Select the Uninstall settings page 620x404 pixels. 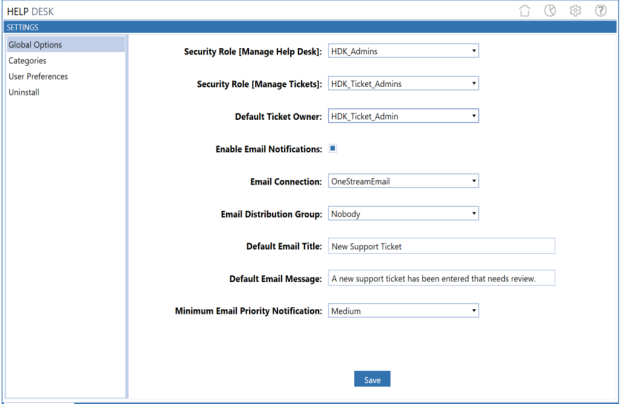(x=24, y=92)
